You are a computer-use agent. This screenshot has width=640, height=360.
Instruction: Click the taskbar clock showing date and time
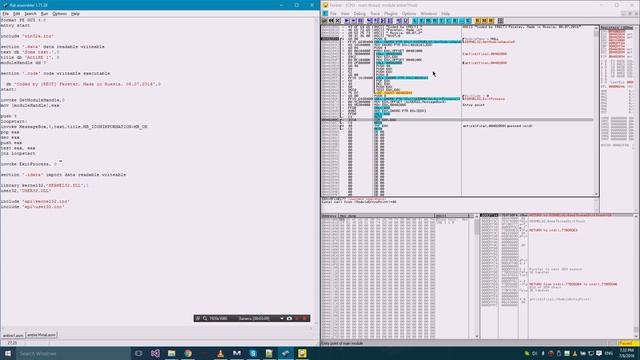coord(627,353)
